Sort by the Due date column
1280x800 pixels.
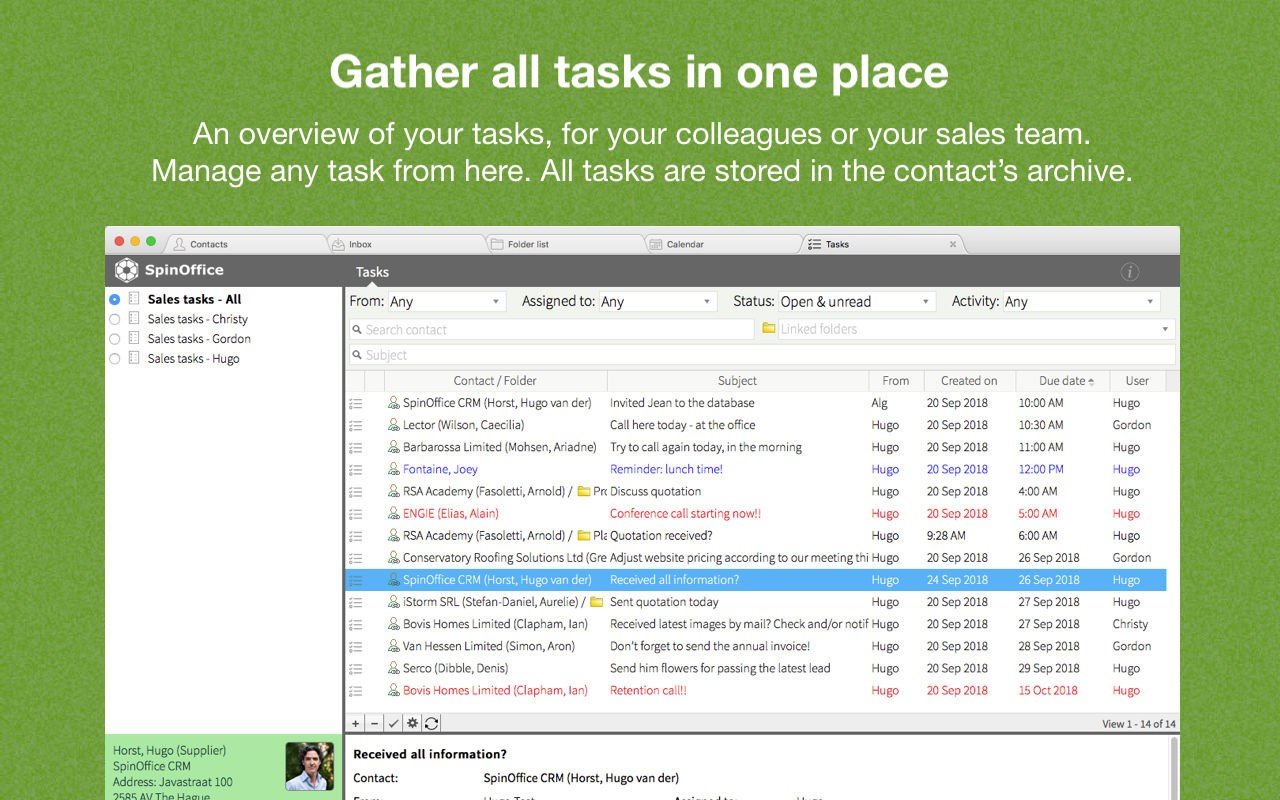pyautogui.click(x=1063, y=381)
